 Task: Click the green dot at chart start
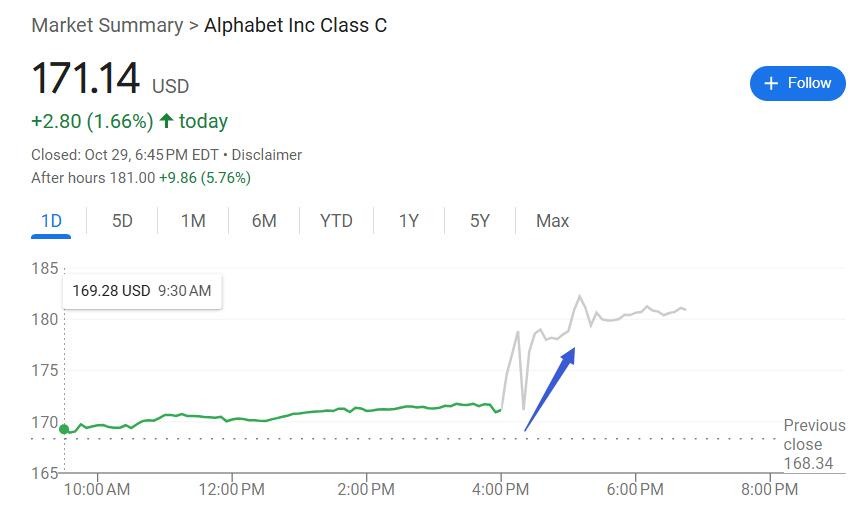(65, 429)
